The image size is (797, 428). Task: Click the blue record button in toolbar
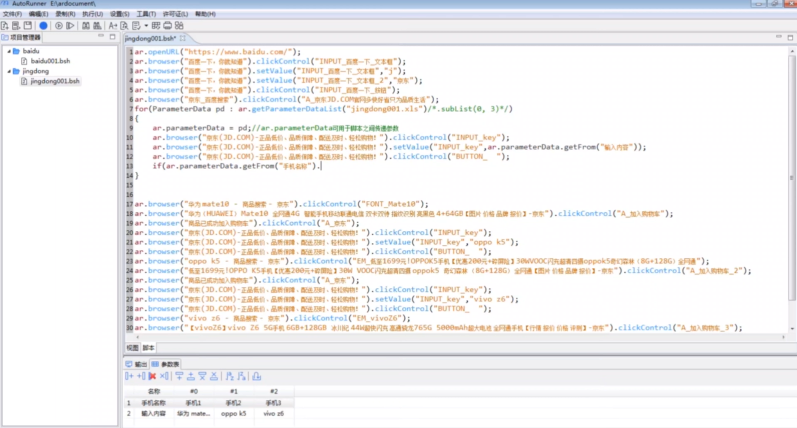click(x=42, y=26)
